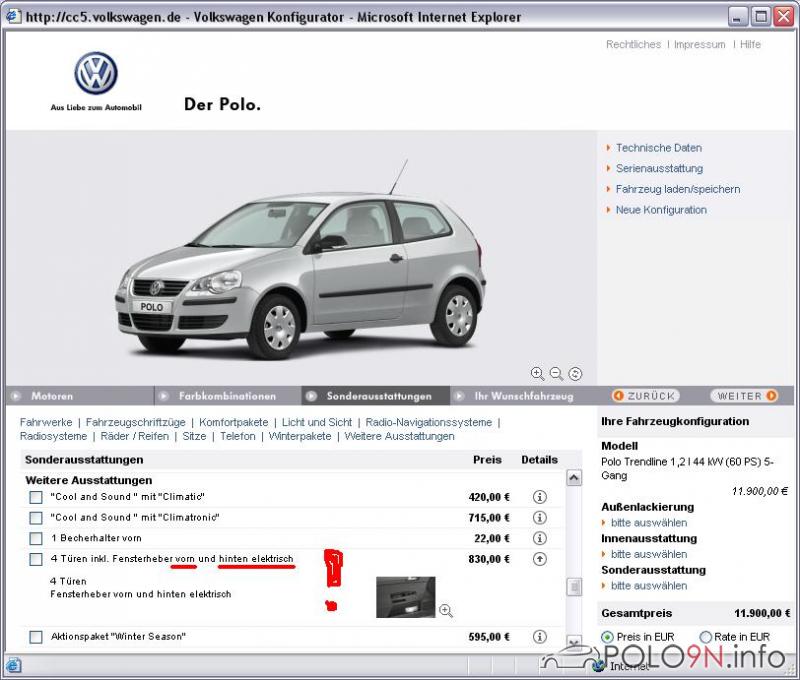Open the Rechtliches link
The height and width of the screenshot is (680, 800).
633,44
